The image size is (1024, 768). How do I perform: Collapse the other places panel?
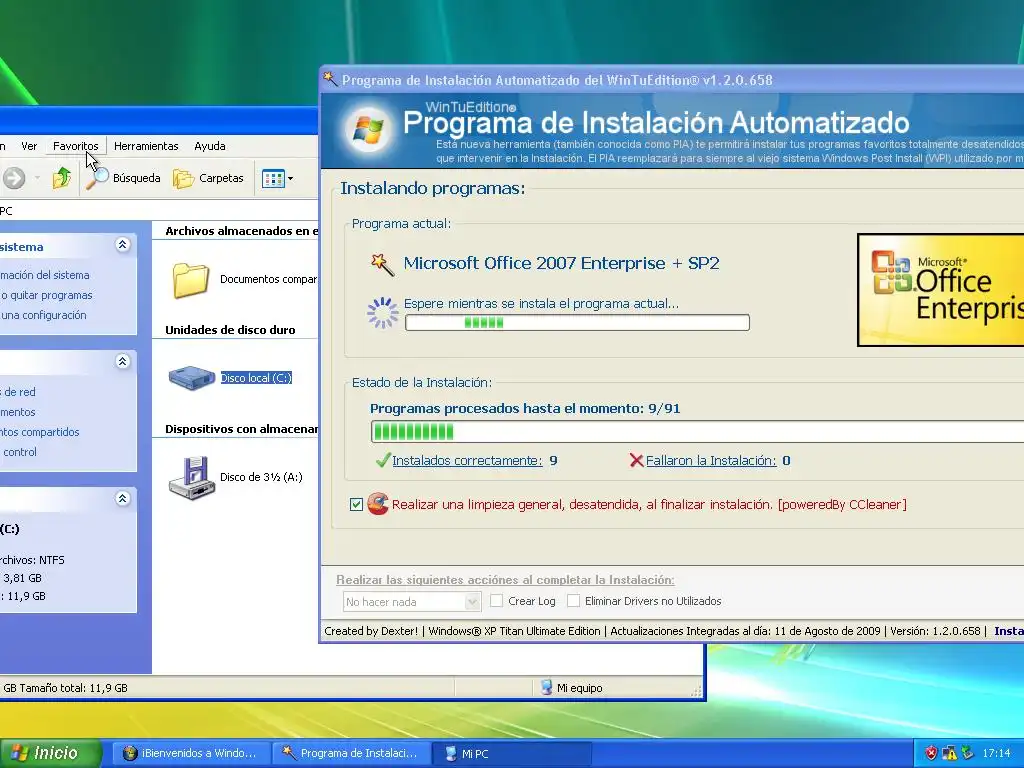click(122, 362)
